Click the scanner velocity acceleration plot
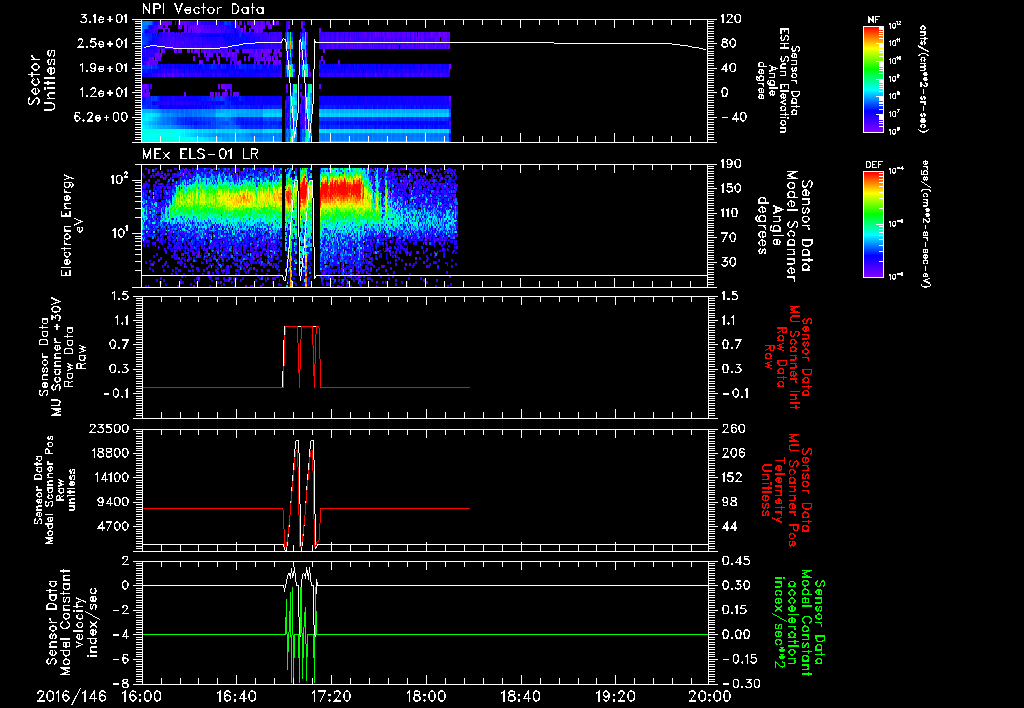Viewport: 1024px width, 708px height. [425, 622]
